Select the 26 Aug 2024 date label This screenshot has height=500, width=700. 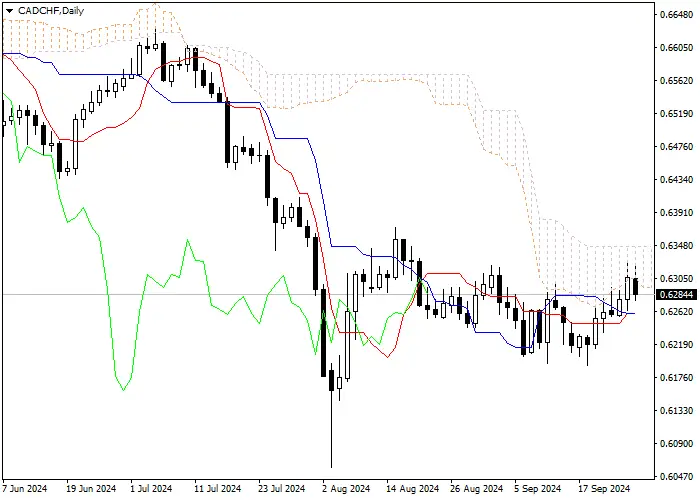tap(476, 489)
